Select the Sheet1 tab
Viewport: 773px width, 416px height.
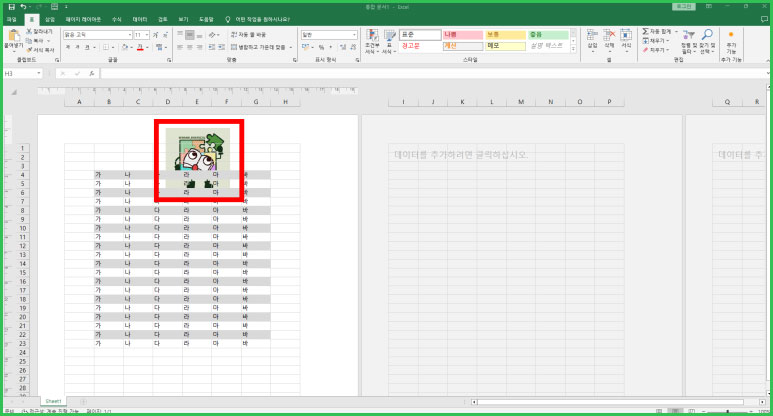click(53, 401)
